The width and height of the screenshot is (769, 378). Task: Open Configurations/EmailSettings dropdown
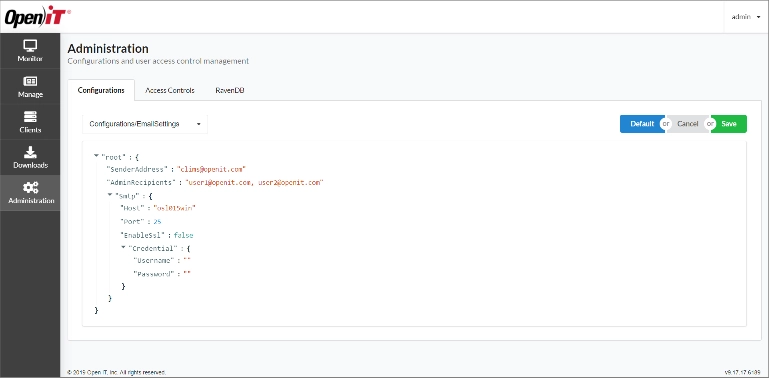tap(145, 124)
